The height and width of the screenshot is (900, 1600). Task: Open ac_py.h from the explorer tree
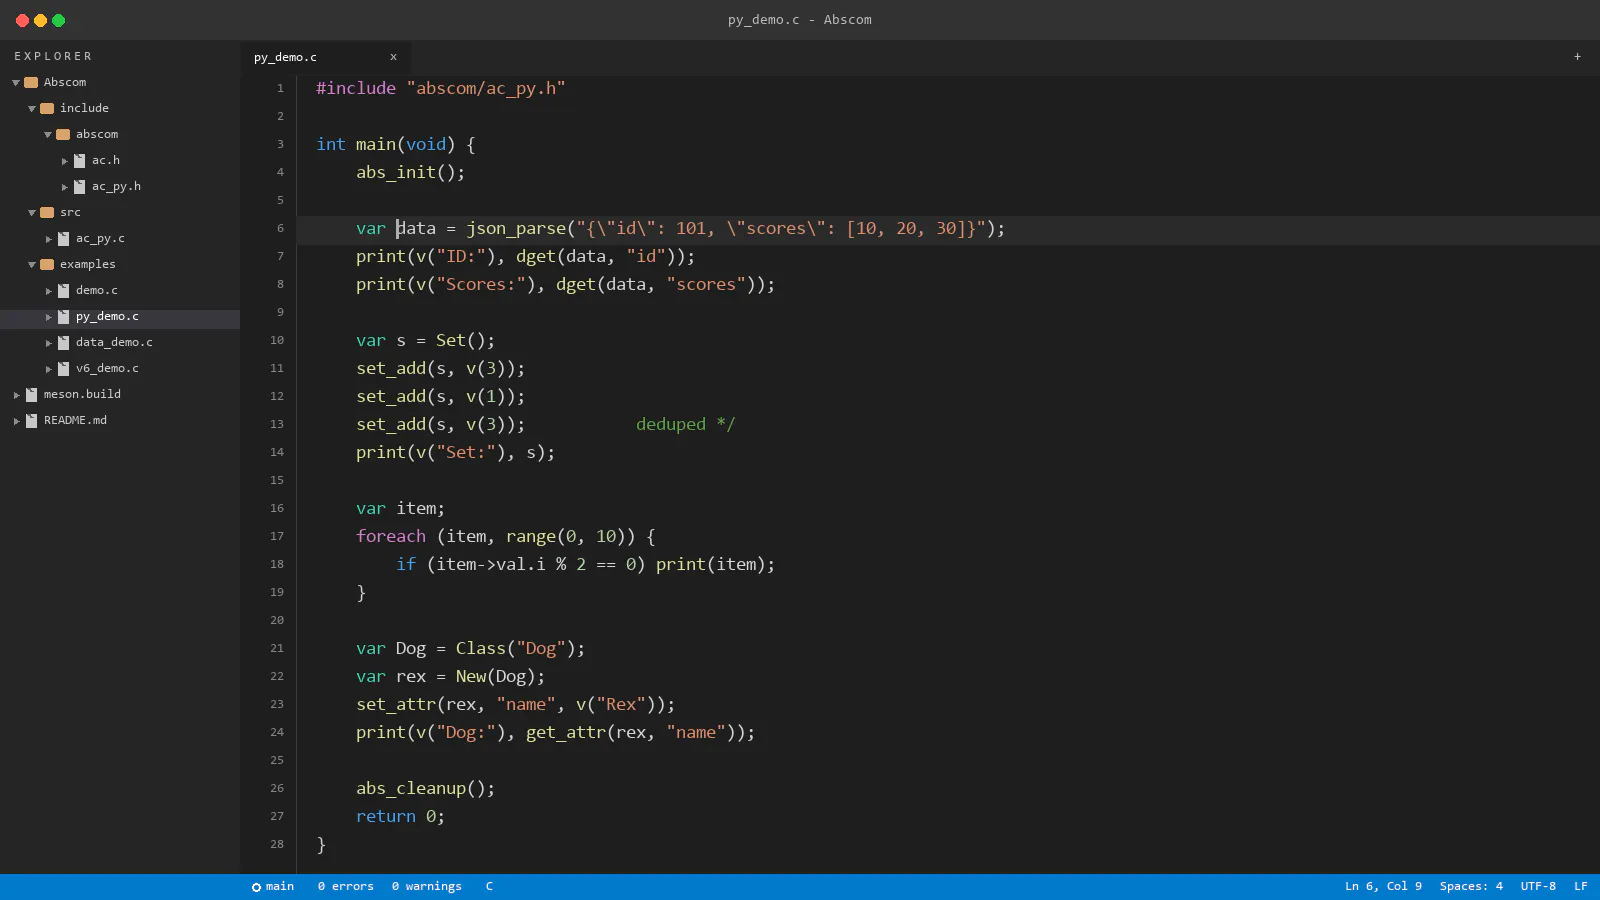[116, 186]
